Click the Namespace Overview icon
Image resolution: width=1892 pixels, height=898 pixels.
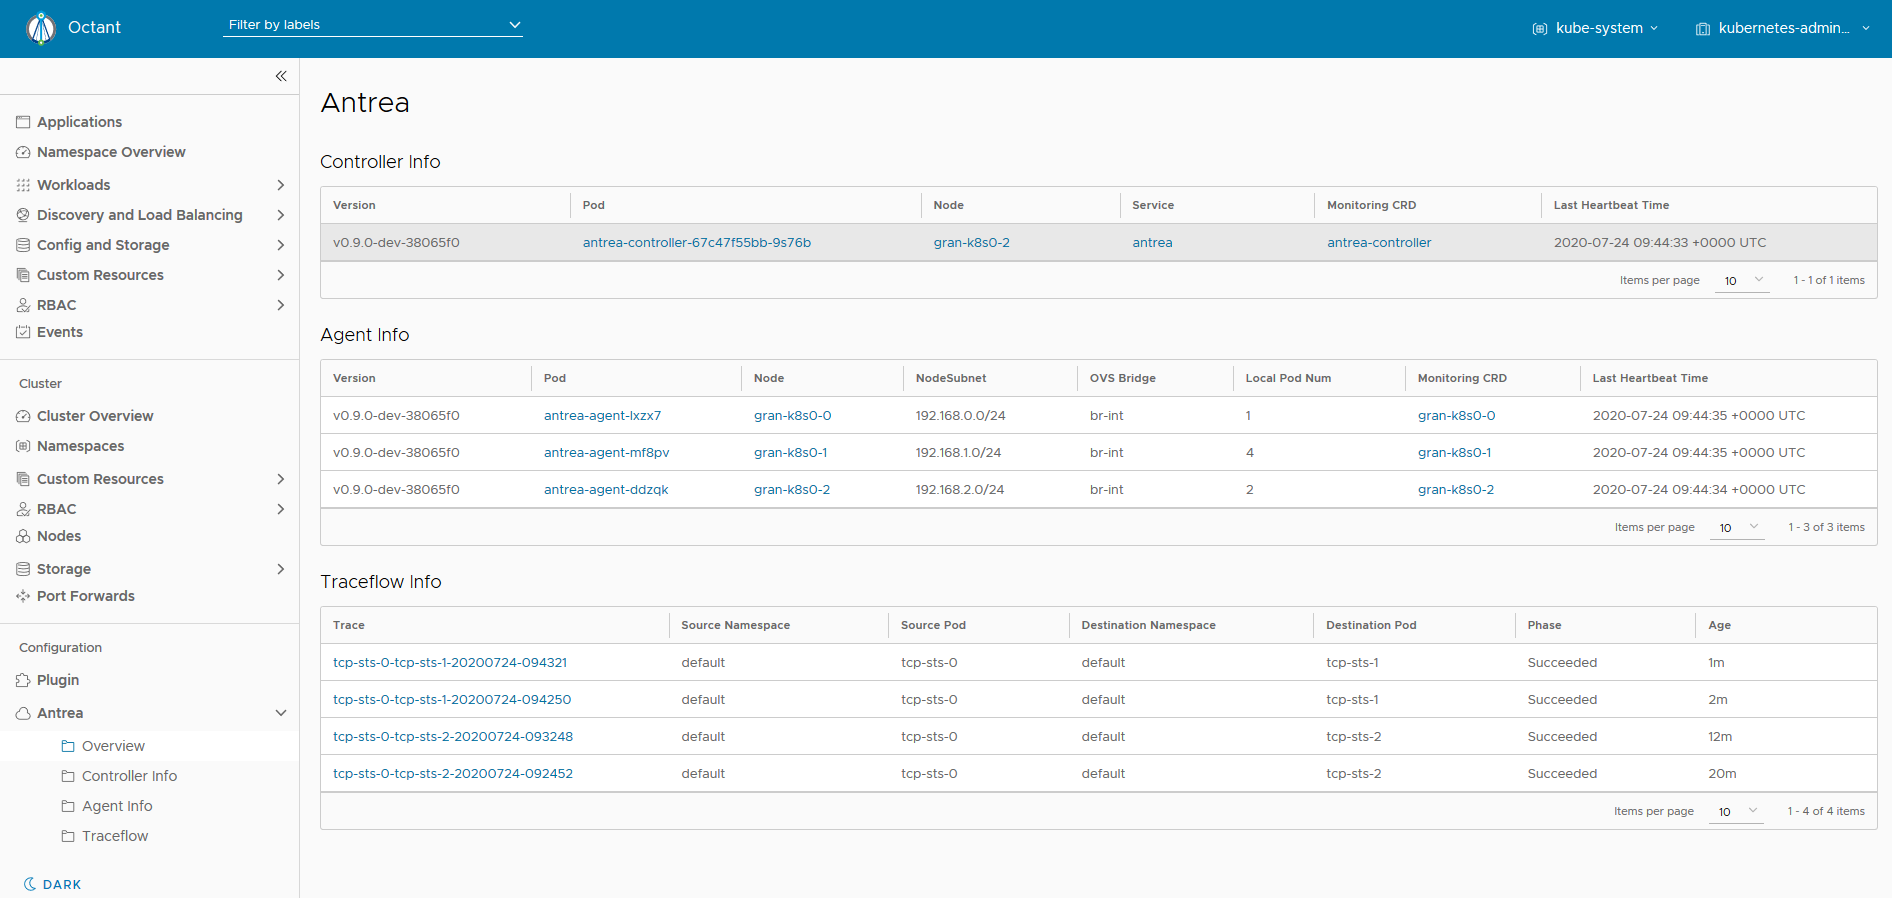tap(23, 152)
